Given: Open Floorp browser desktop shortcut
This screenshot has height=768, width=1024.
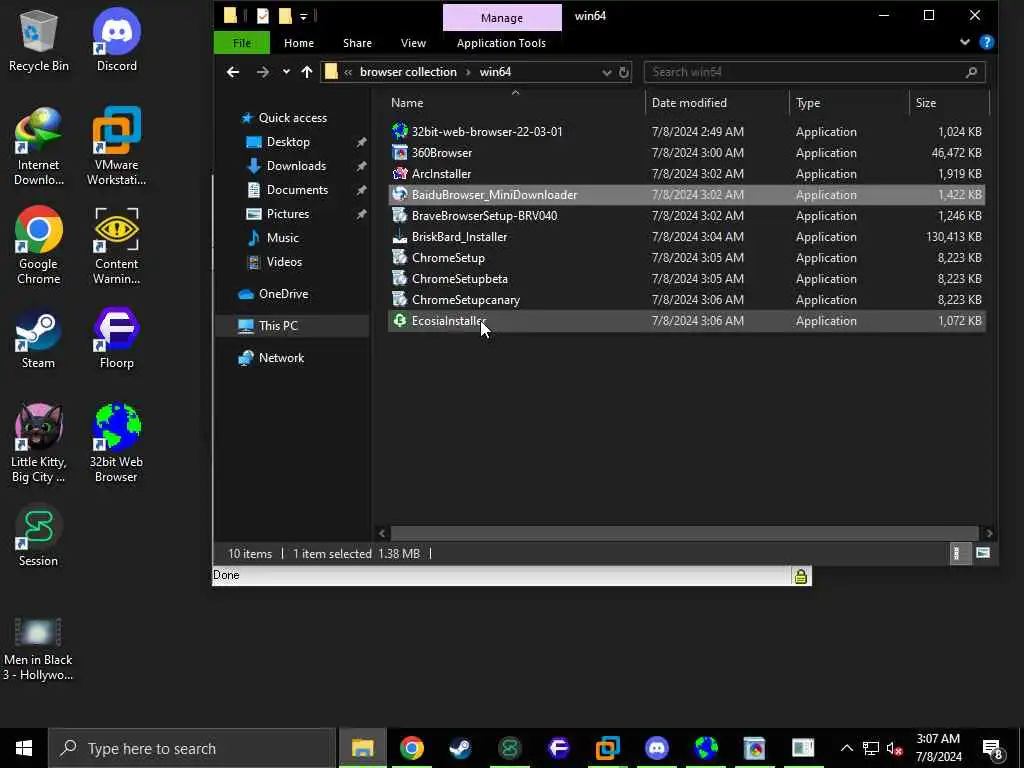Looking at the screenshot, I should click(116, 338).
